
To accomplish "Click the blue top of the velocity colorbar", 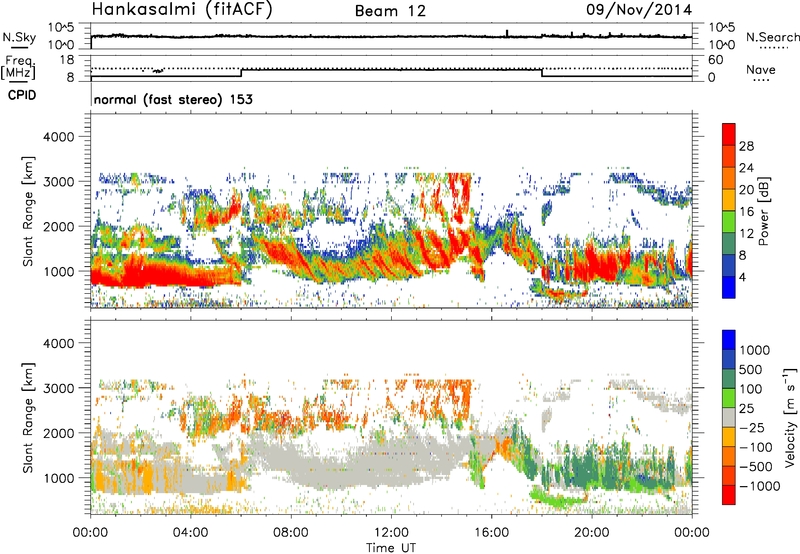I will pos(729,340).
